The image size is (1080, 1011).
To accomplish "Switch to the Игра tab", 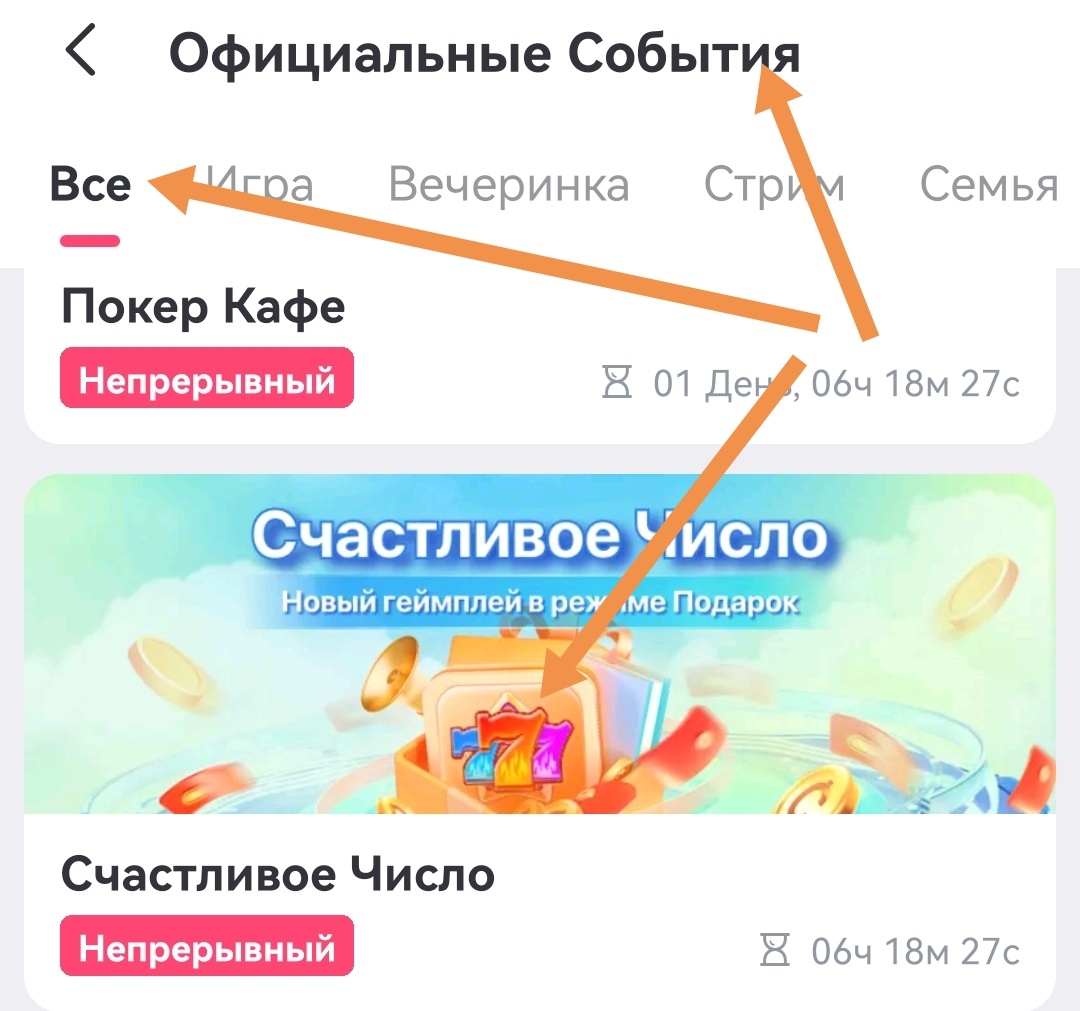I will tap(258, 185).
